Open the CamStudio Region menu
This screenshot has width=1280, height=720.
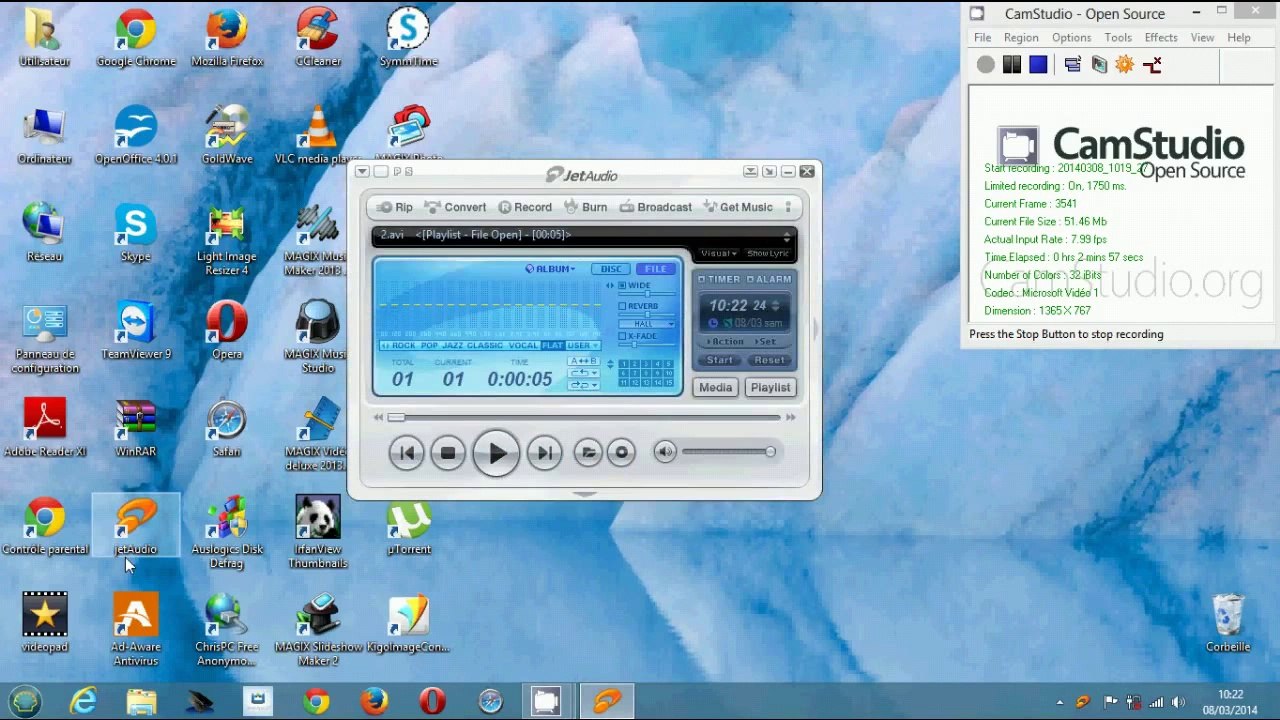[x=1021, y=38]
